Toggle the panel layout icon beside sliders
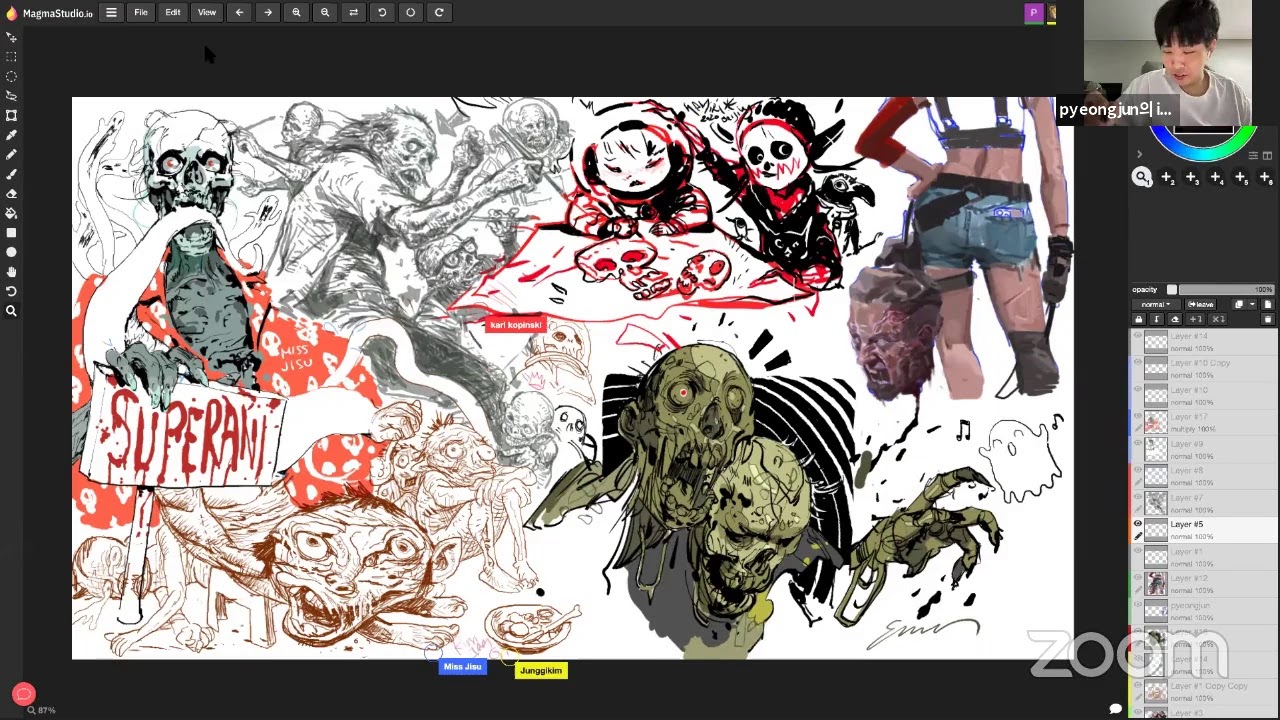Image resolution: width=1280 pixels, height=720 pixels. 1267,155
